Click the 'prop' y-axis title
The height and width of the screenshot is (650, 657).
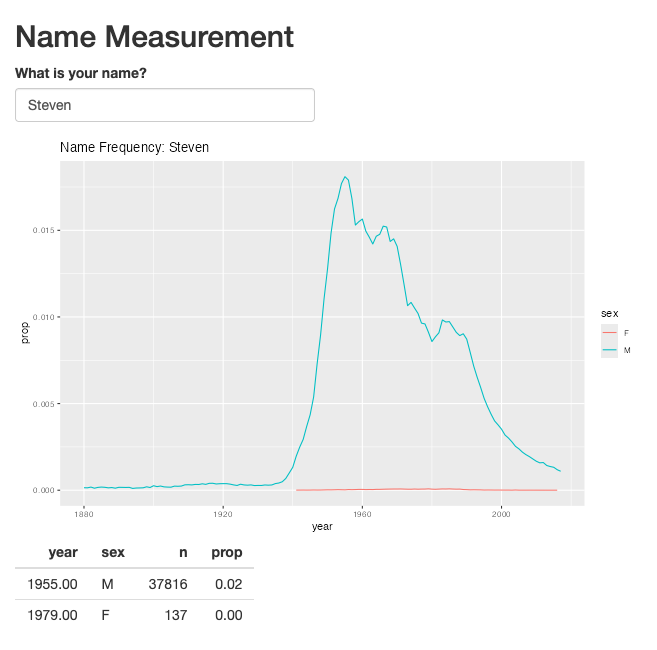25,333
